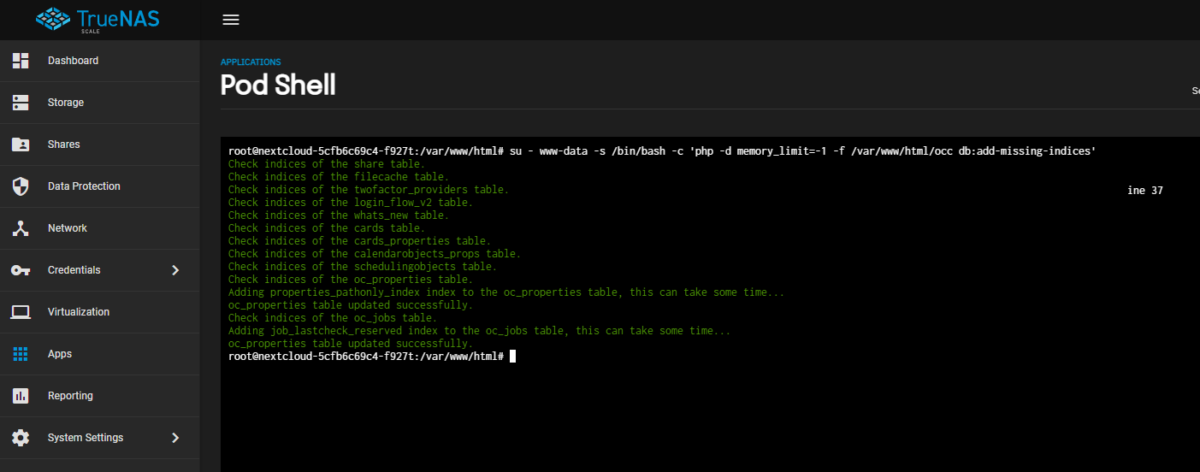Click the Apps grid icon

20,354
